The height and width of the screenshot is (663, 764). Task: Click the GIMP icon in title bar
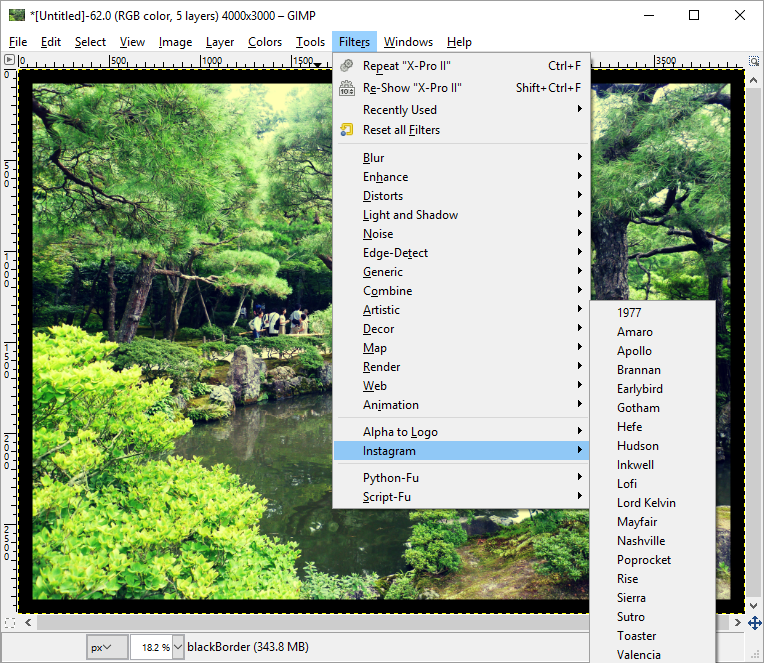[x=16, y=15]
